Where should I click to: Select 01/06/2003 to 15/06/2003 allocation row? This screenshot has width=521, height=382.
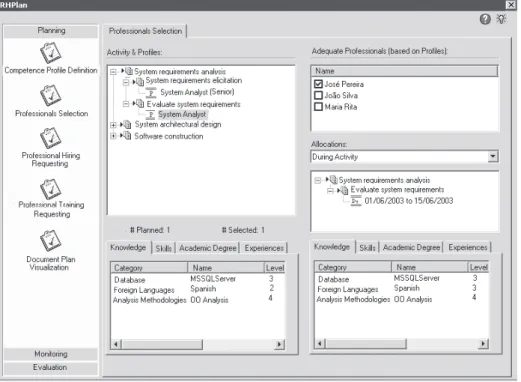coord(409,201)
